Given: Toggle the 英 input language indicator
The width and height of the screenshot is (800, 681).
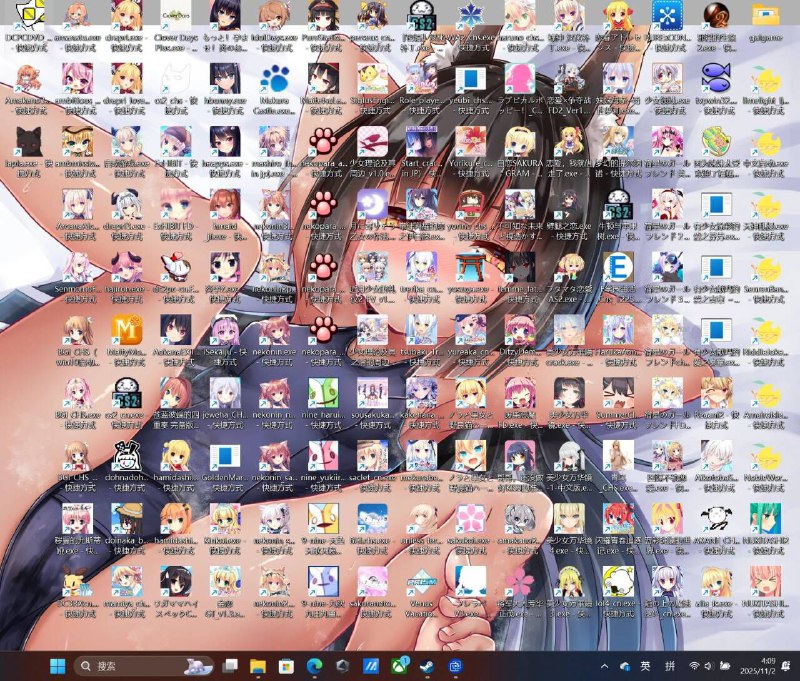Looking at the screenshot, I should [x=645, y=666].
